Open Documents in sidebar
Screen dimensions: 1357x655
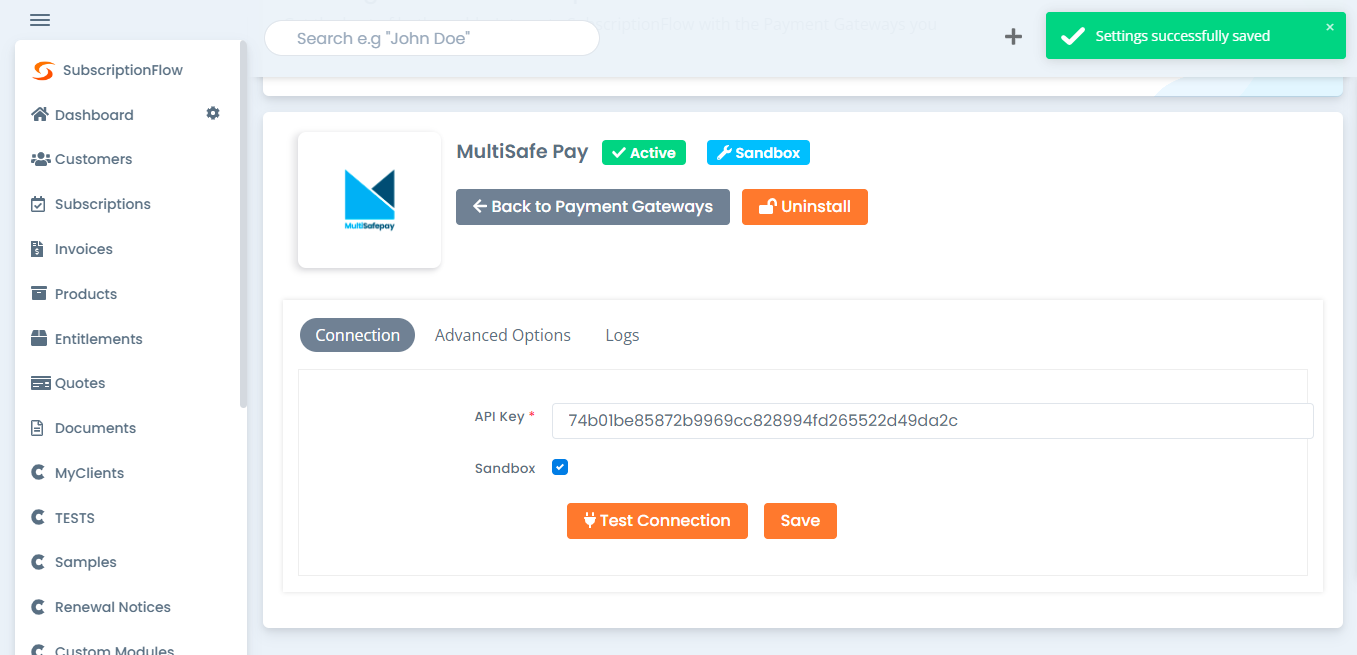95,428
